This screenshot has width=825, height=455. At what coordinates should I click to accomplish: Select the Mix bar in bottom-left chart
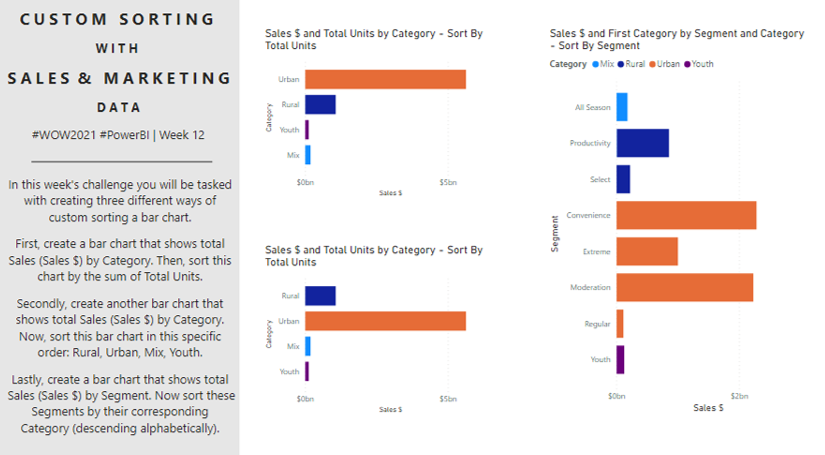[308, 346]
